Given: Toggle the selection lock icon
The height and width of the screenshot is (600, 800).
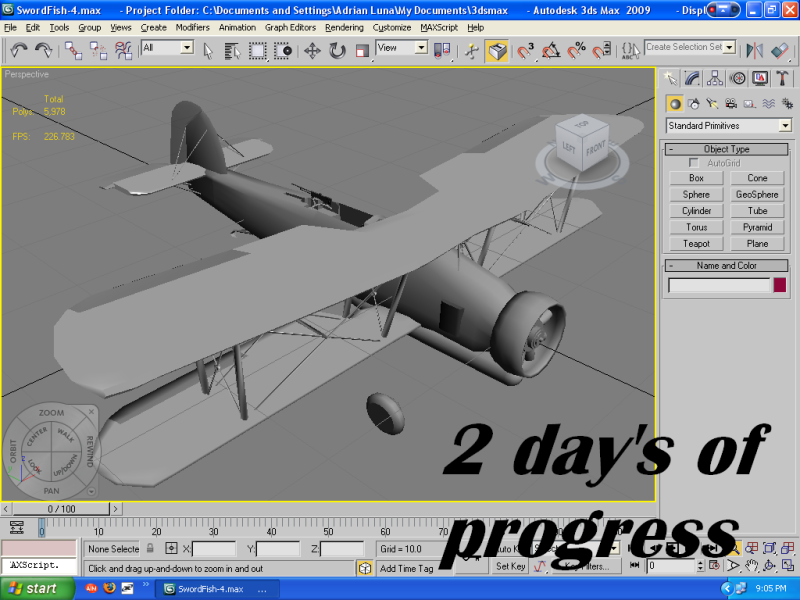Looking at the screenshot, I should tap(150, 548).
